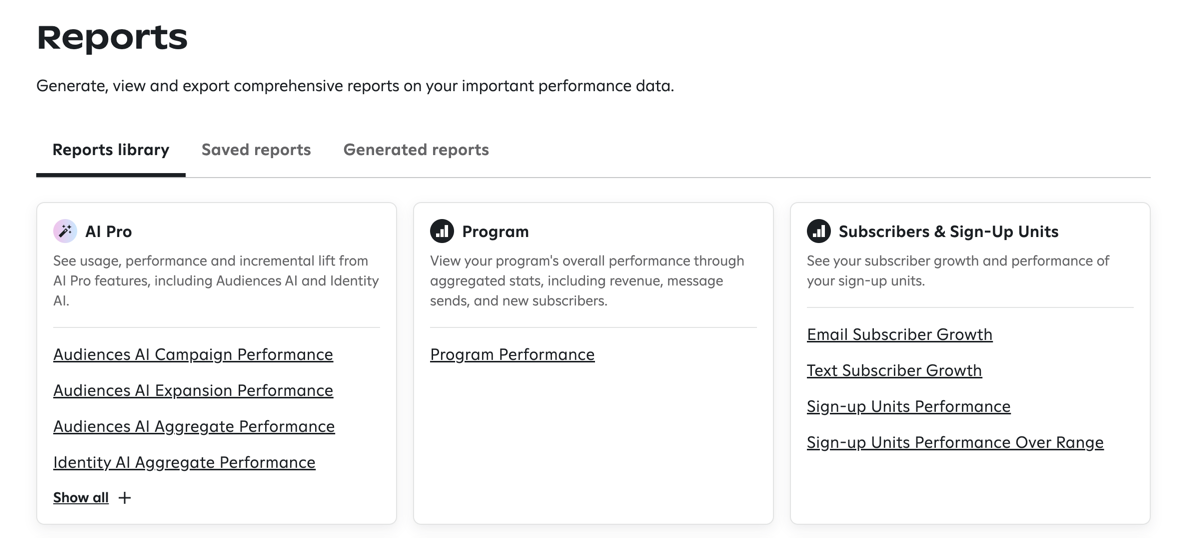Open Audiences AI Expansion Performance report
The image size is (1188, 538).
(193, 390)
